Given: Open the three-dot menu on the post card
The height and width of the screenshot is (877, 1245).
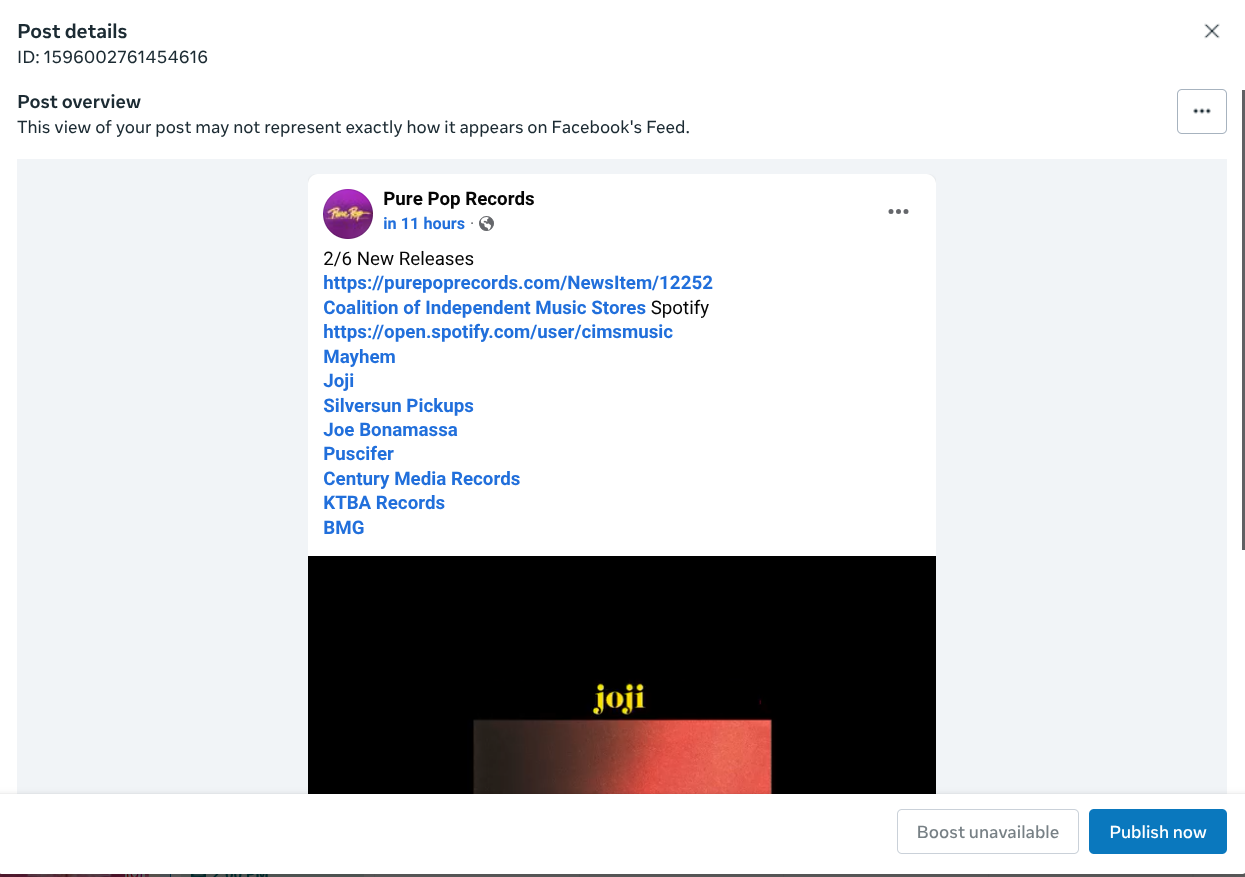Looking at the screenshot, I should point(898,212).
